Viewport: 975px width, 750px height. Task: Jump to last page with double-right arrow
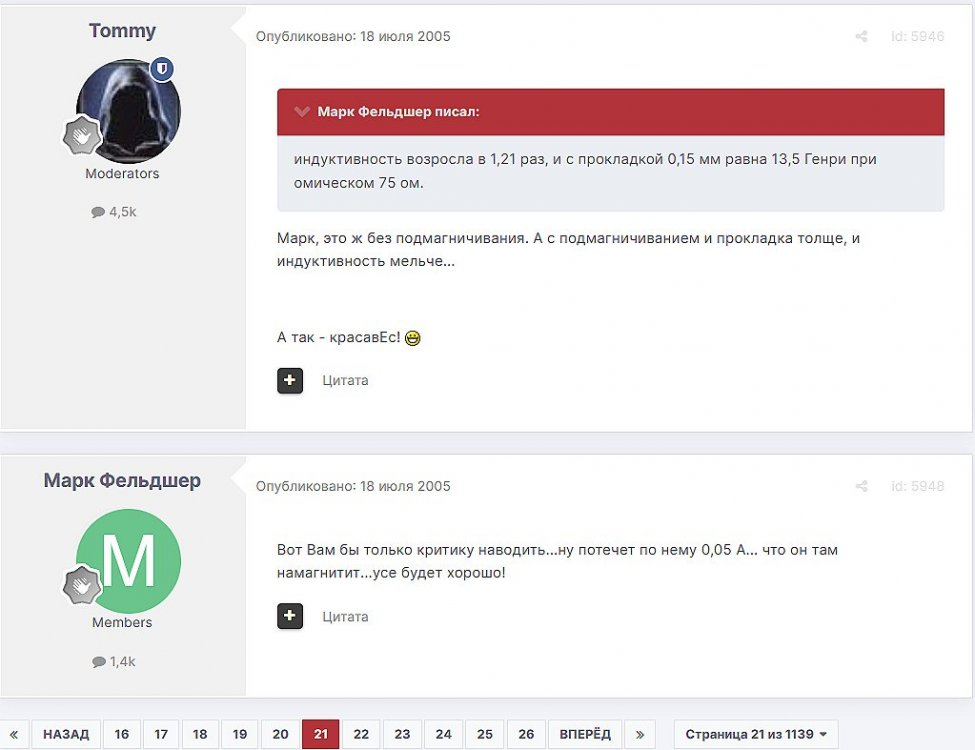click(640, 734)
